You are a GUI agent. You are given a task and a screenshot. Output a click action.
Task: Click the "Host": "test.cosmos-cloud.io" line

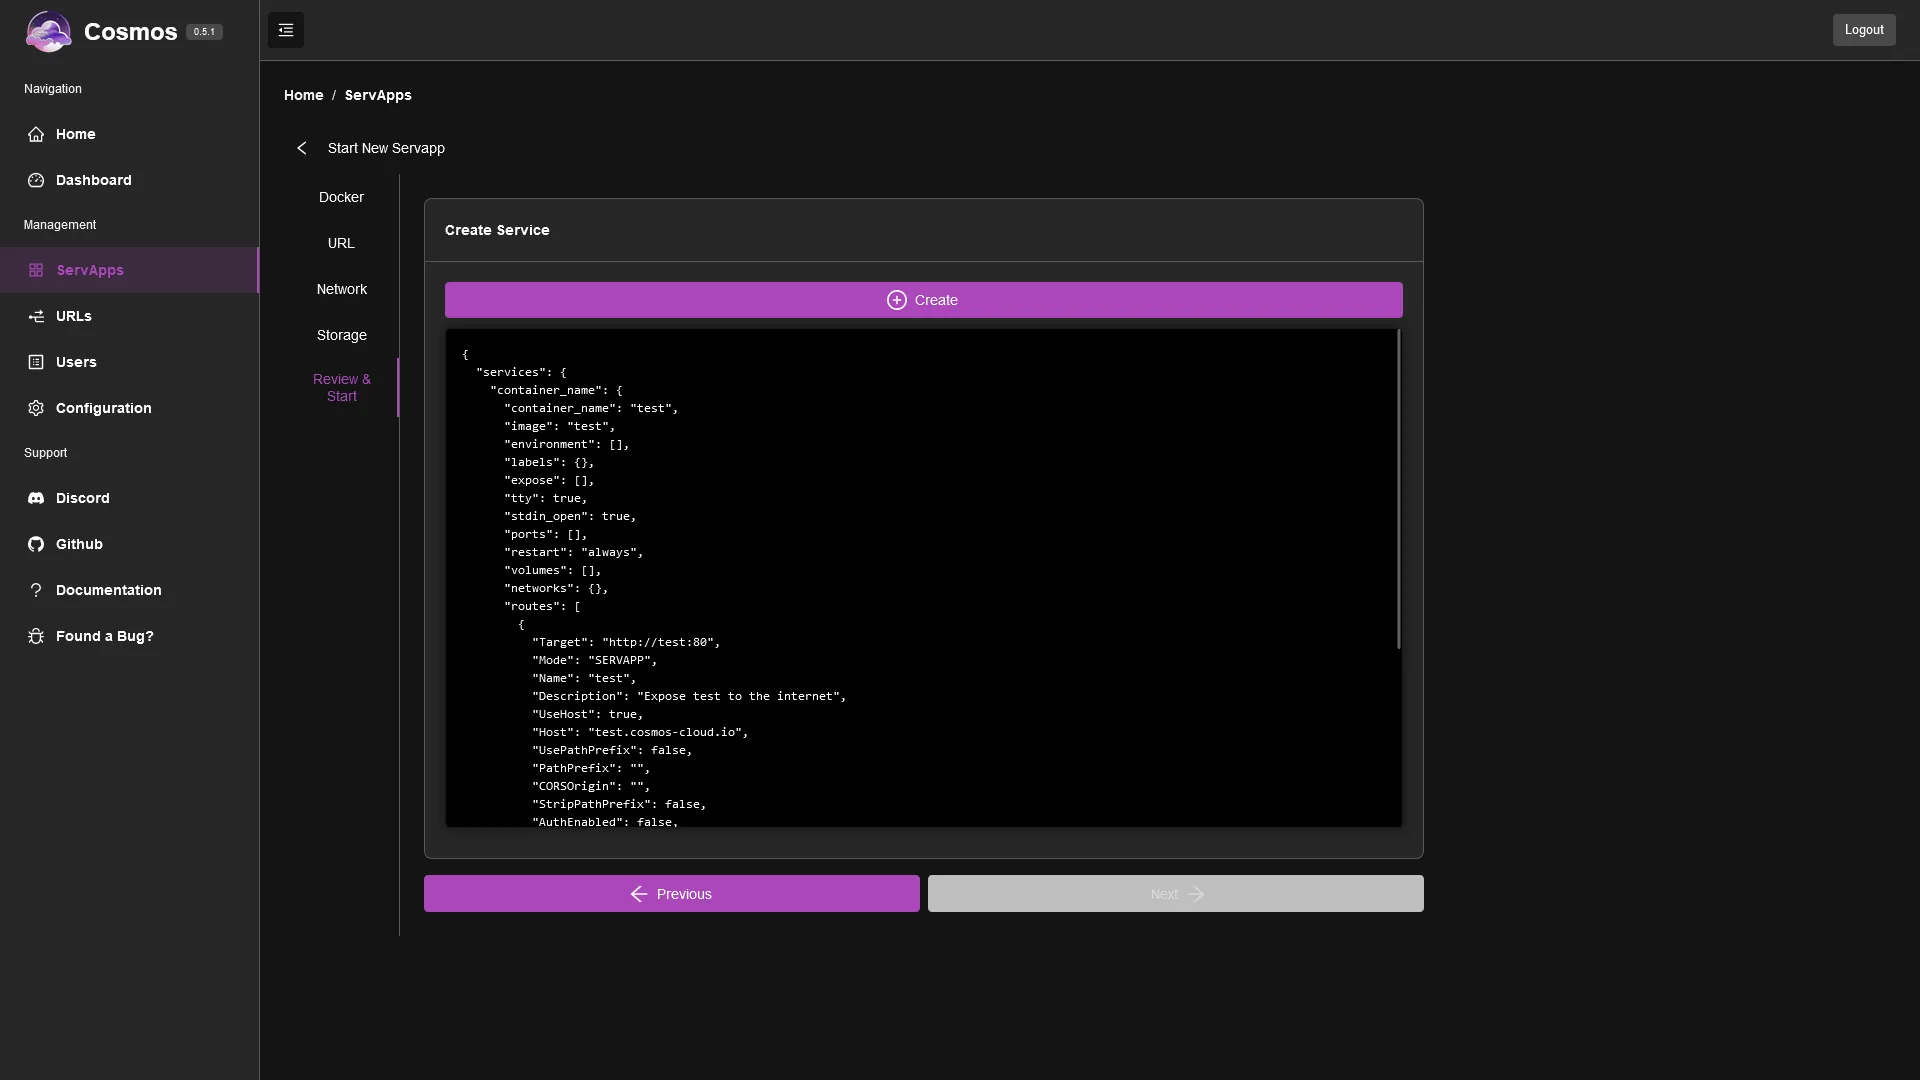point(640,732)
